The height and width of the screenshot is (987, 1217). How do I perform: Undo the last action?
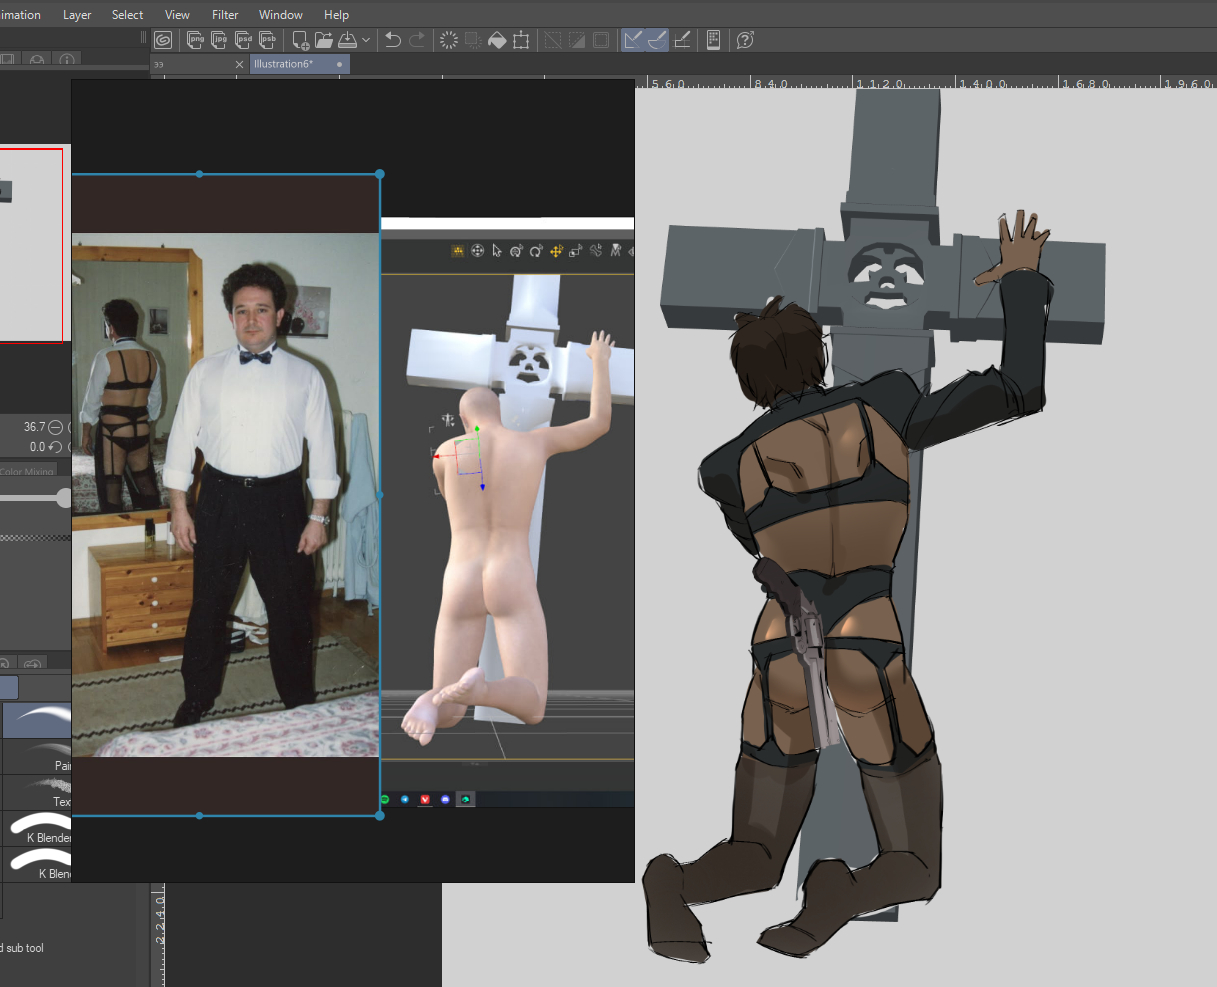click(x=393, y=40)
